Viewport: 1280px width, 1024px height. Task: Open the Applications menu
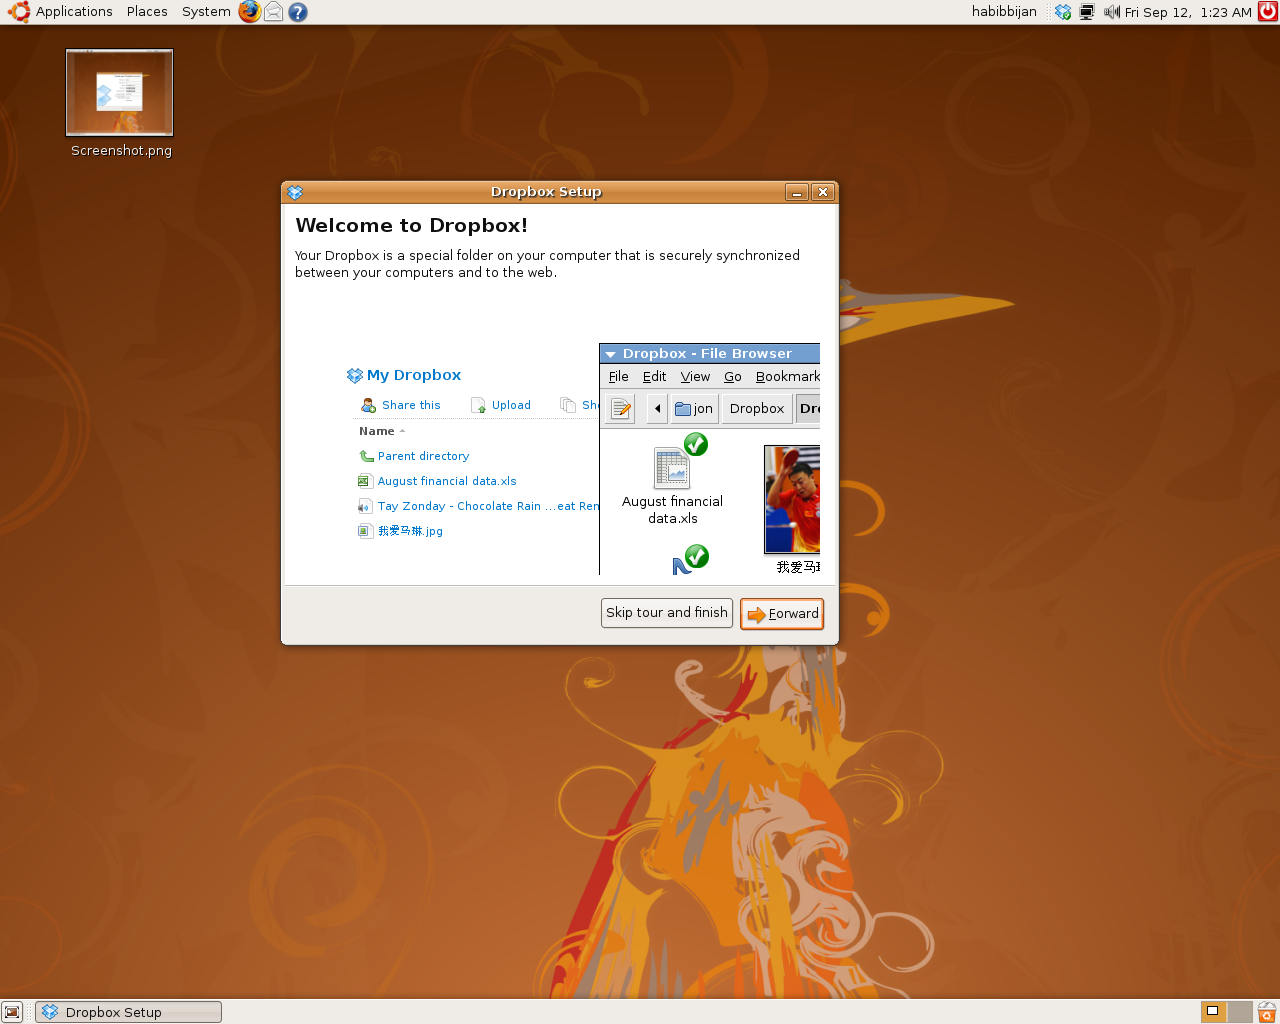pyautogui.click(x=74, y=12)
